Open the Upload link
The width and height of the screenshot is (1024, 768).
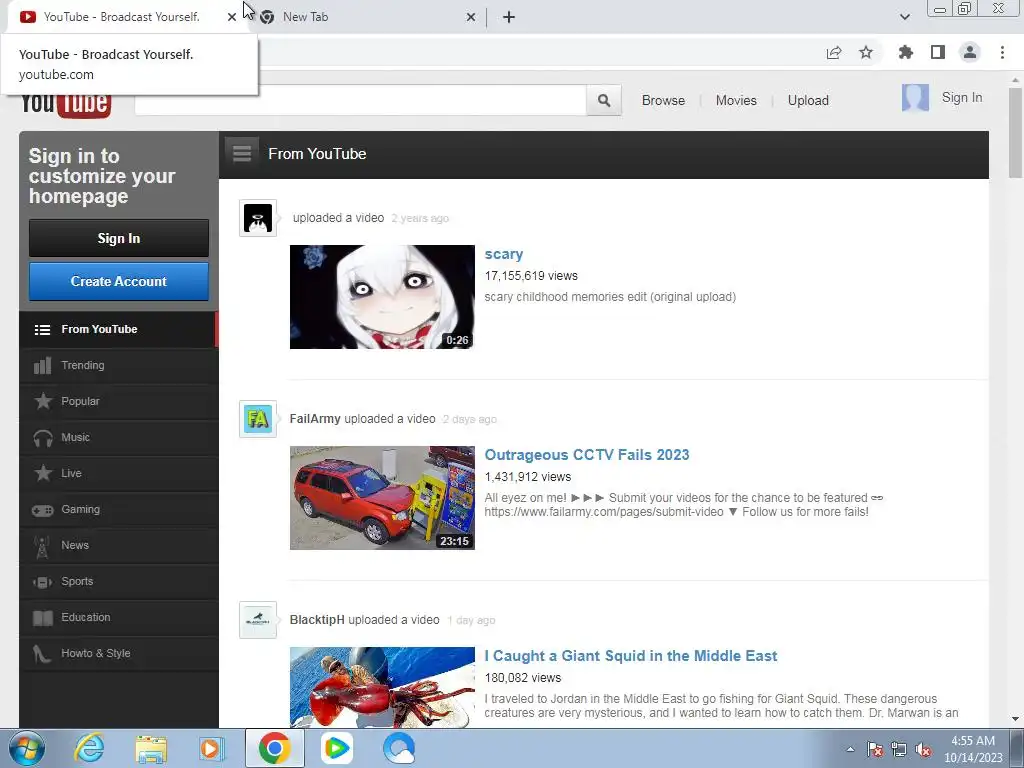tap(808, 101)
